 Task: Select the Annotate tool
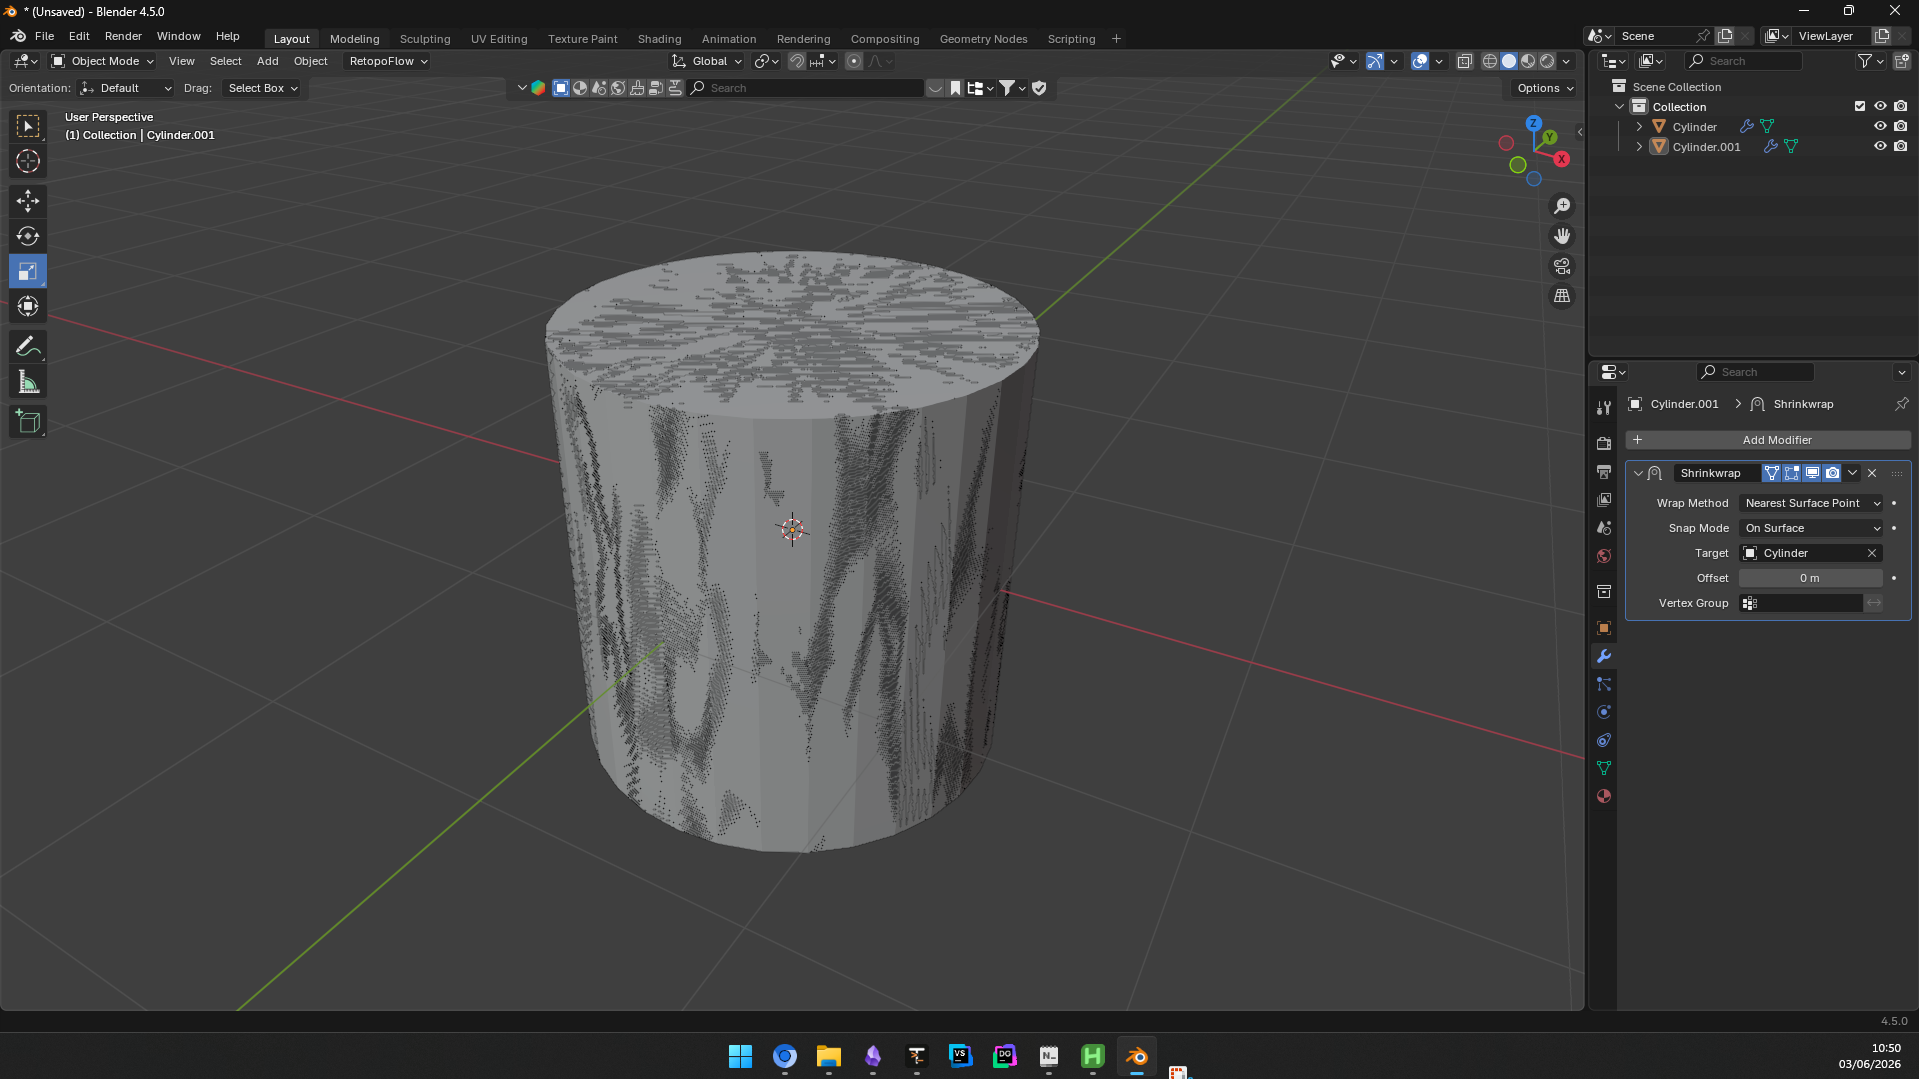pyautogui.click(x=28, y=347)
